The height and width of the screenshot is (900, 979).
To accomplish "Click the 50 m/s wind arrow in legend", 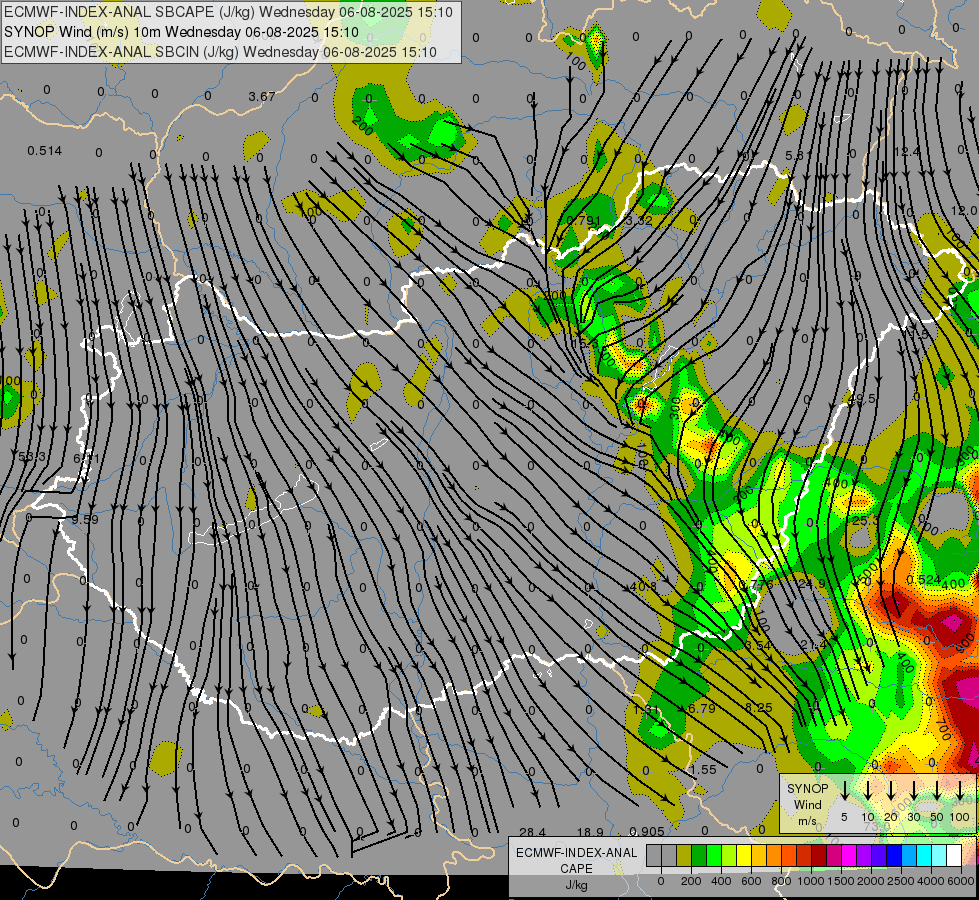I will pyautogui.click(x=937, y=789).
